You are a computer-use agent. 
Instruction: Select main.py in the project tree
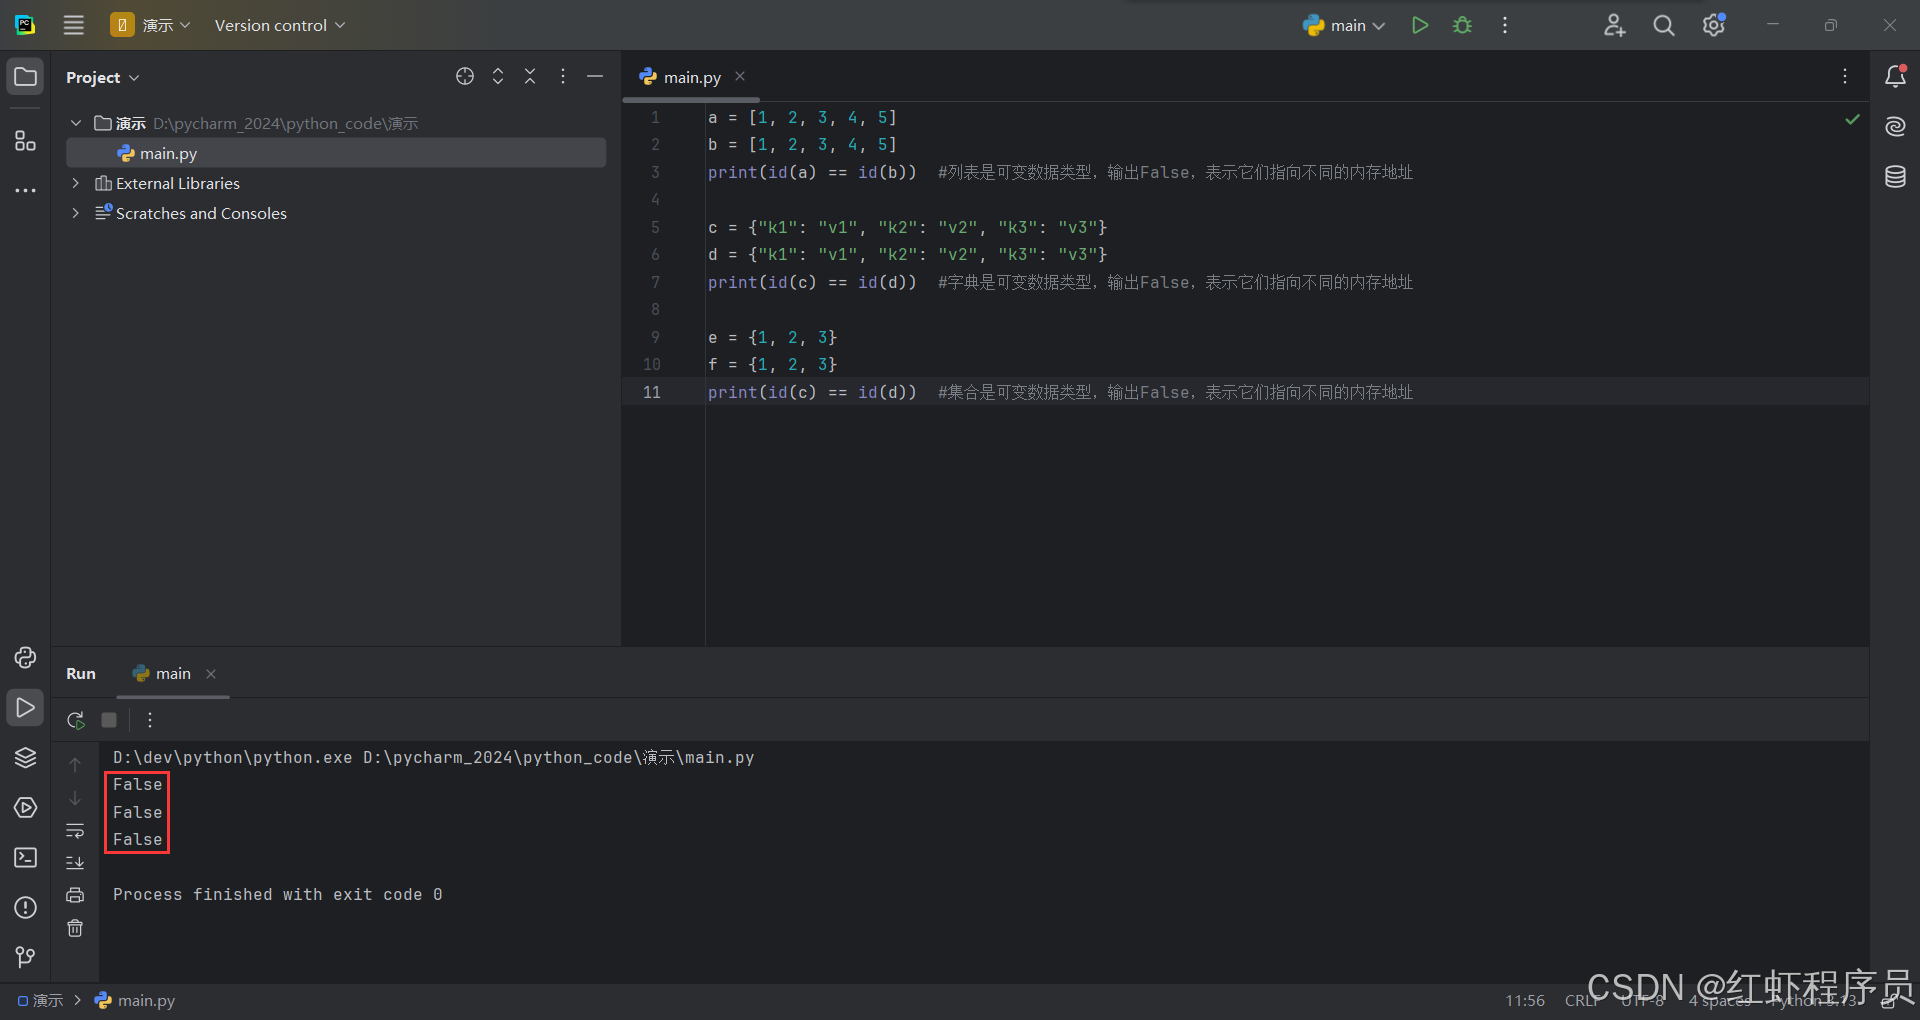(x=336, y=153)
